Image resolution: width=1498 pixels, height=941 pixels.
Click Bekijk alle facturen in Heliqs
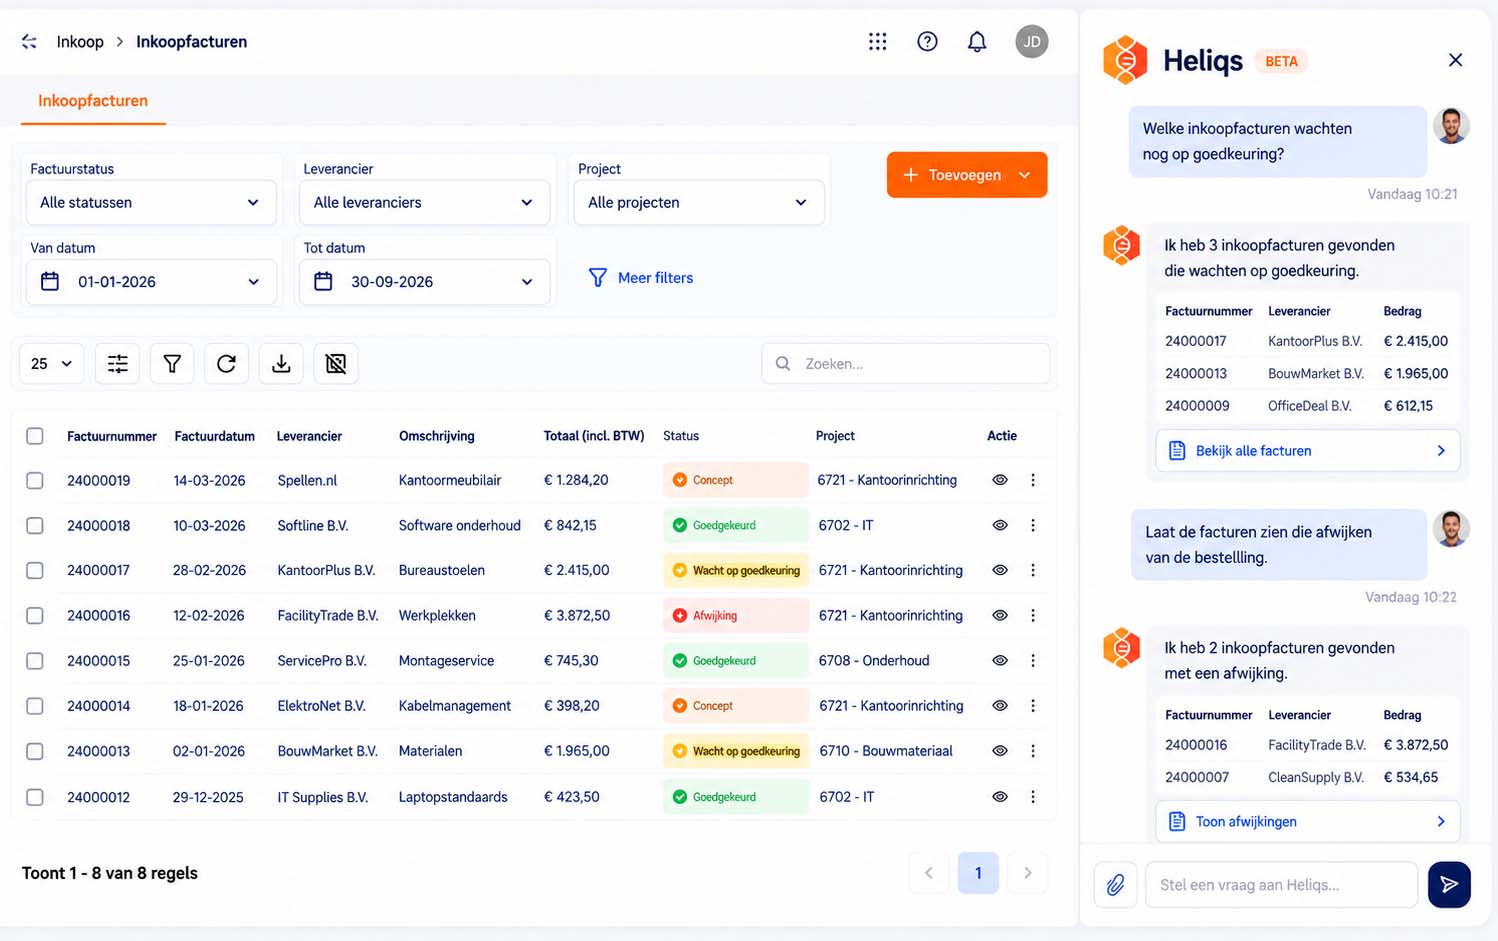[1308, 451]
